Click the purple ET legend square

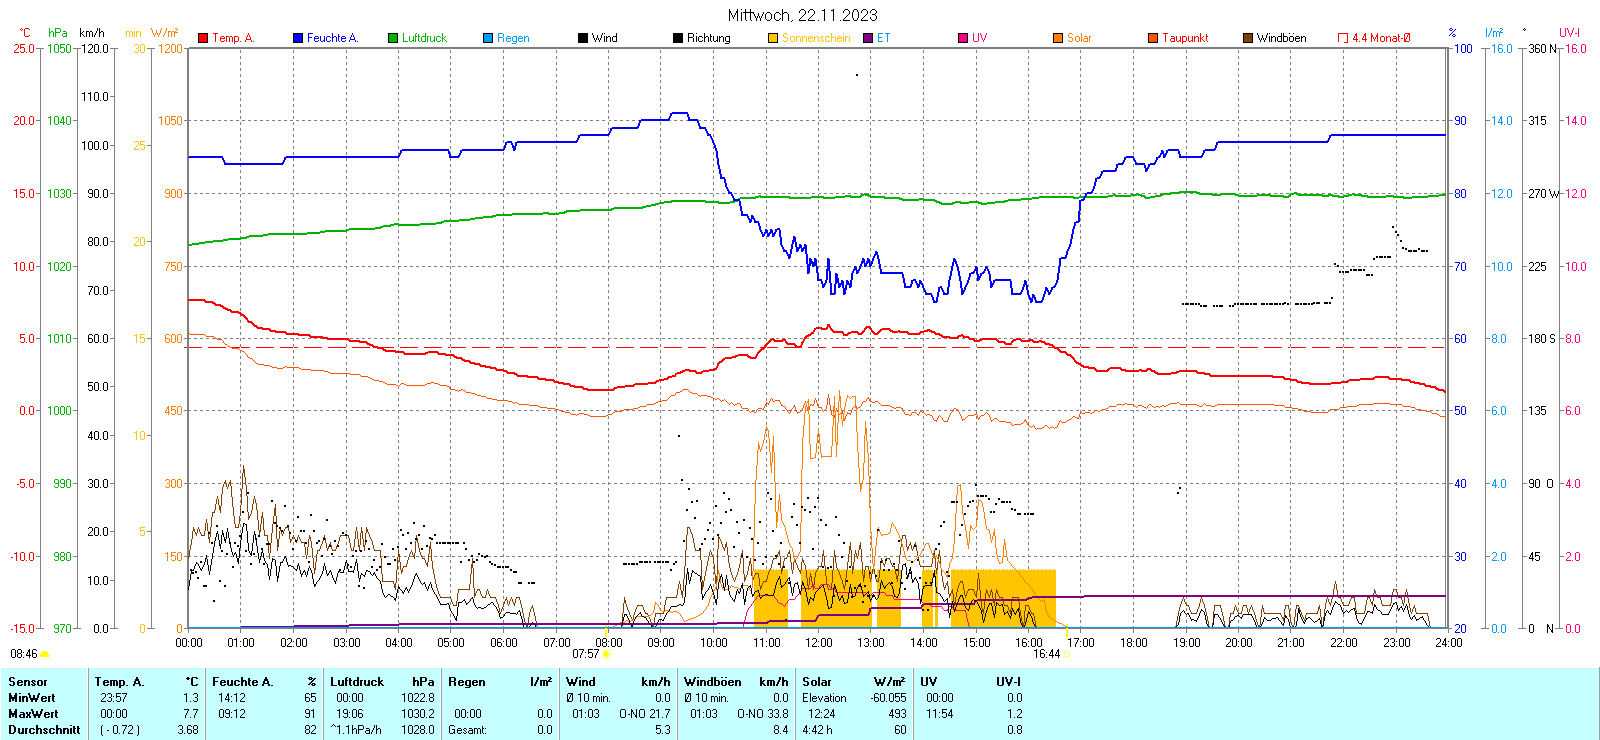[868, 38]
